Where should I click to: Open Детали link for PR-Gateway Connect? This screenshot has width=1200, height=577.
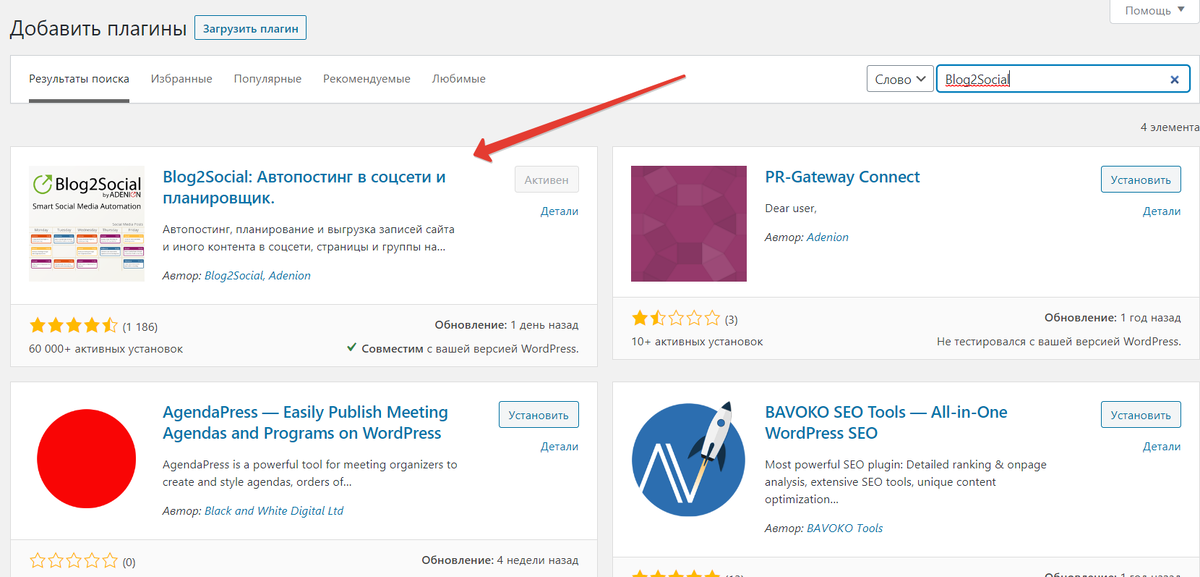1162,211
